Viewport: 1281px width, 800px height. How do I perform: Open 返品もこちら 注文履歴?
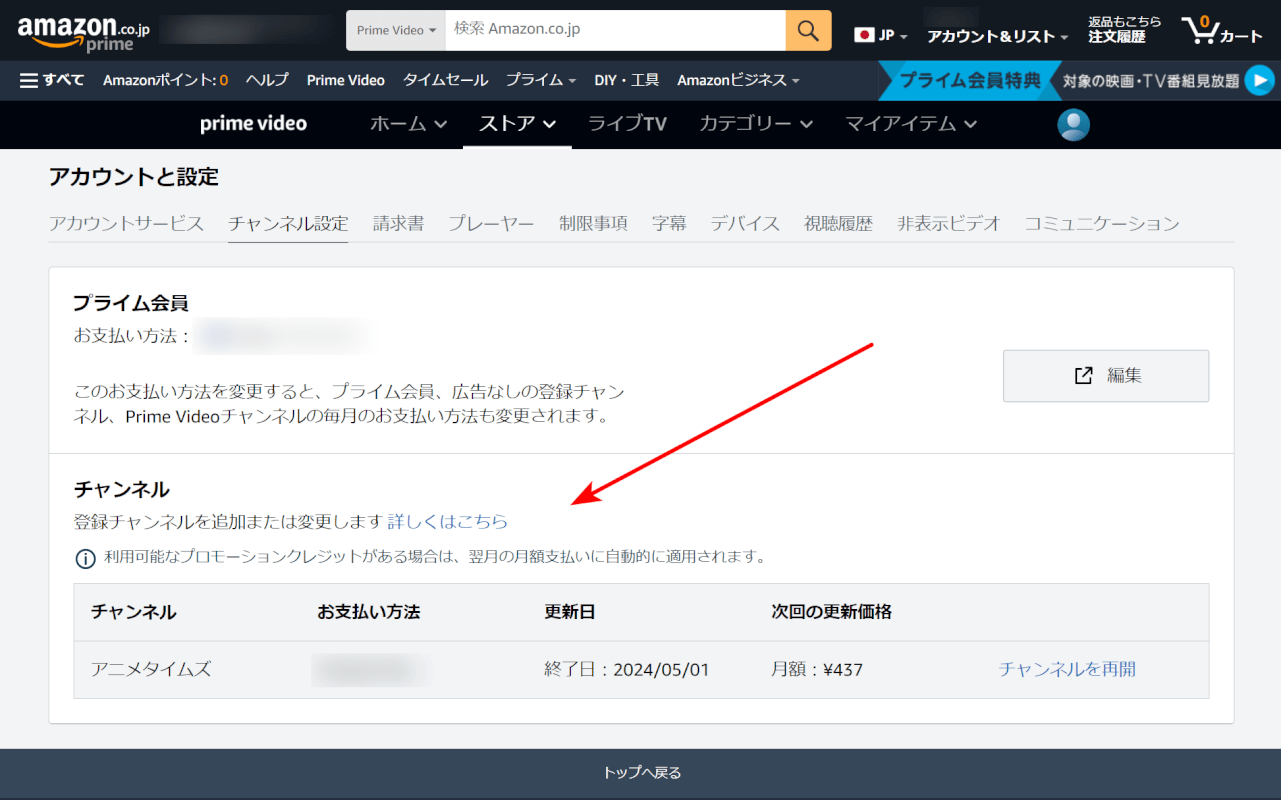tap(1125, 30)
